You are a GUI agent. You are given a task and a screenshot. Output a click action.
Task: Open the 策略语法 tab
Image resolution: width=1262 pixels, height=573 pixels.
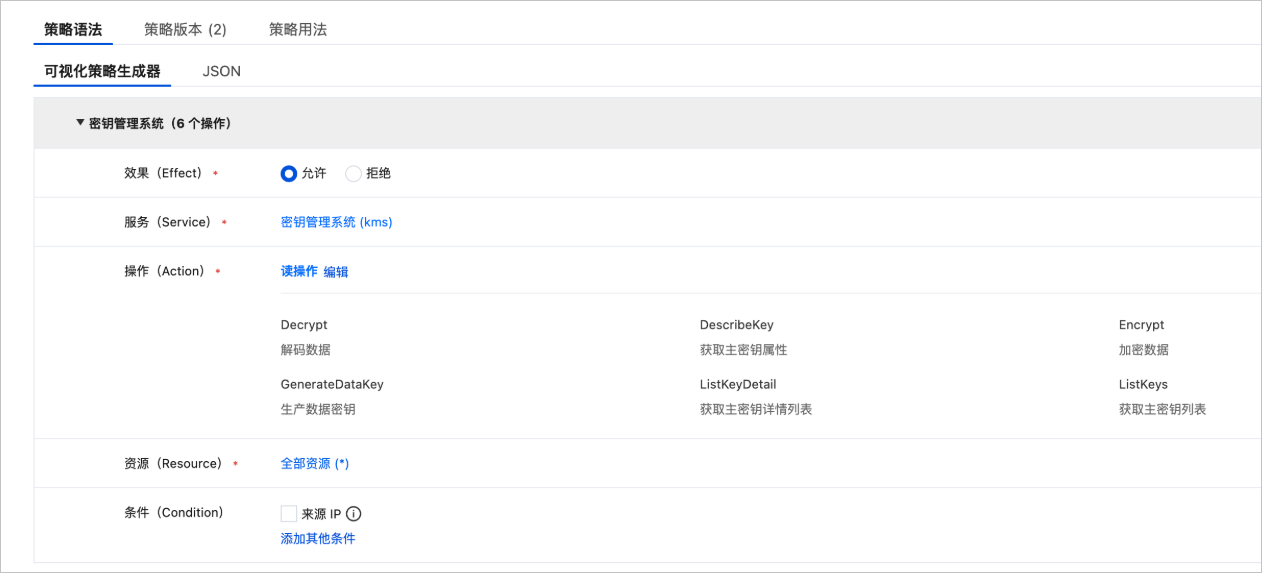(73, 29)
